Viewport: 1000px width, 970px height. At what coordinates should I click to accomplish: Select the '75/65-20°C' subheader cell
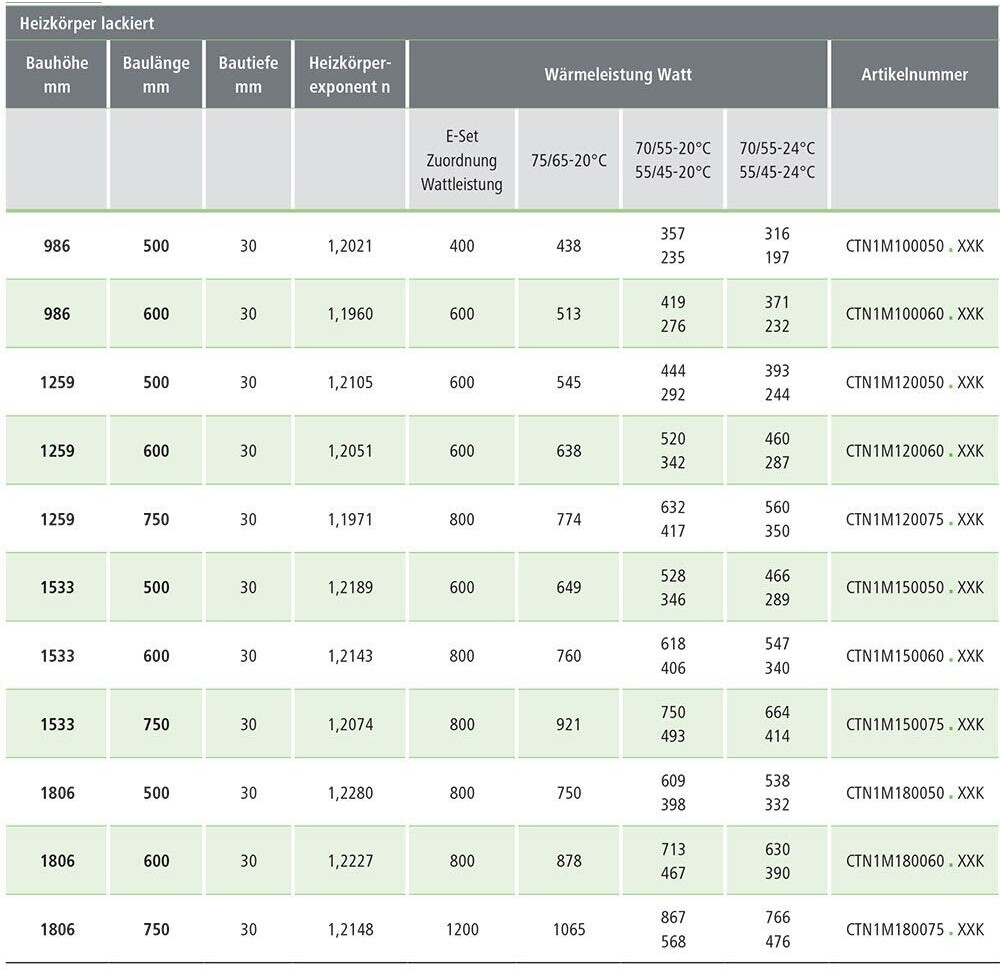pyautogui.click(x=568, y=160)
